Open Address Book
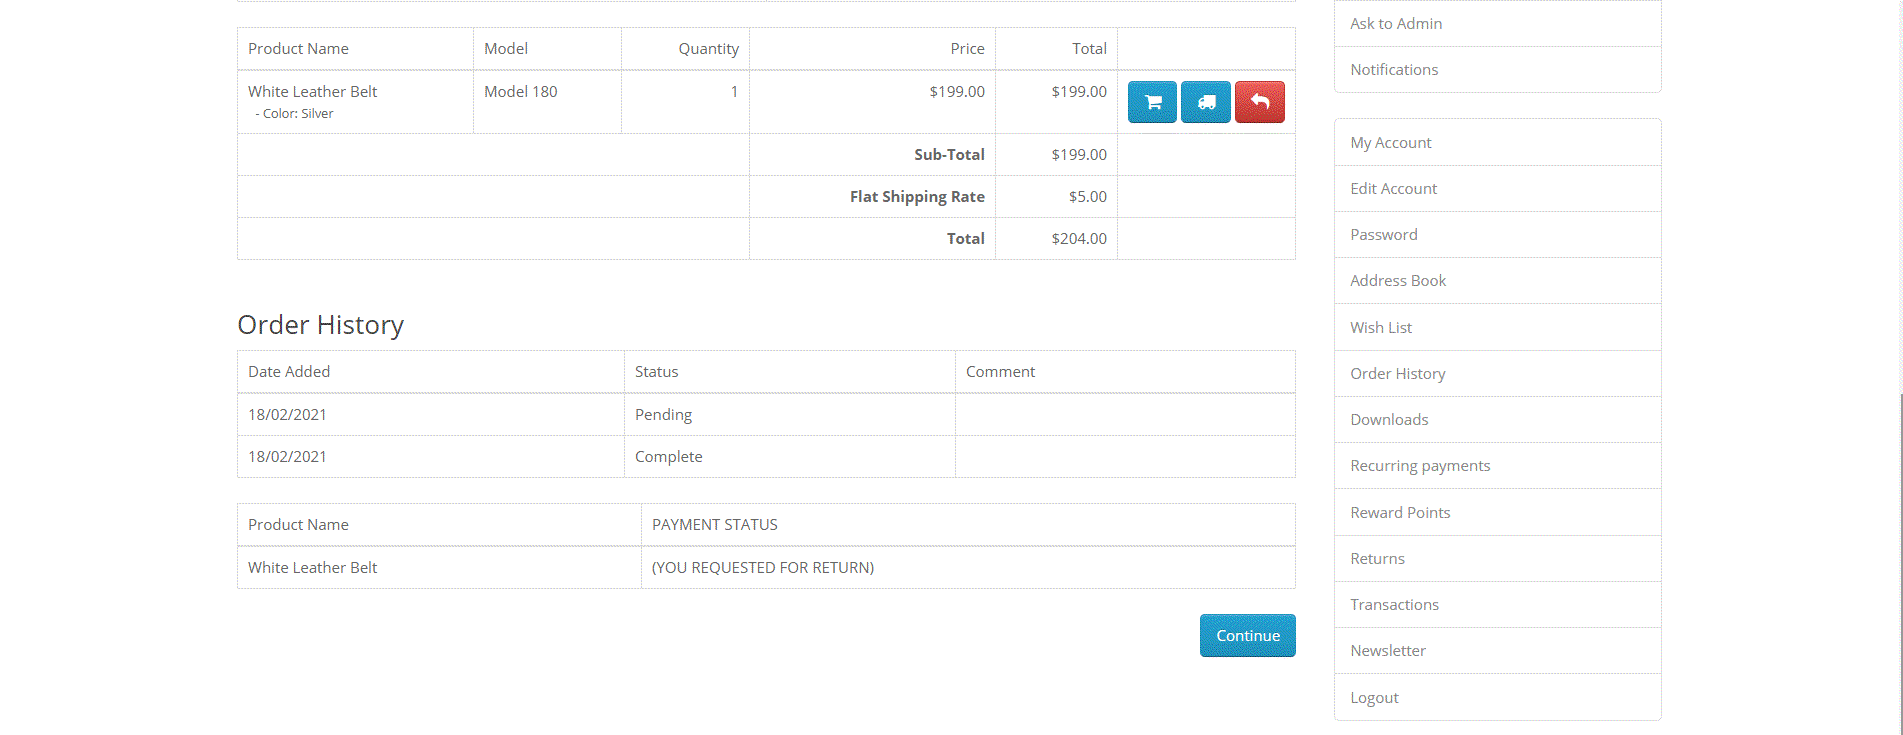 pyautogui.click(x=1398, y=280)
